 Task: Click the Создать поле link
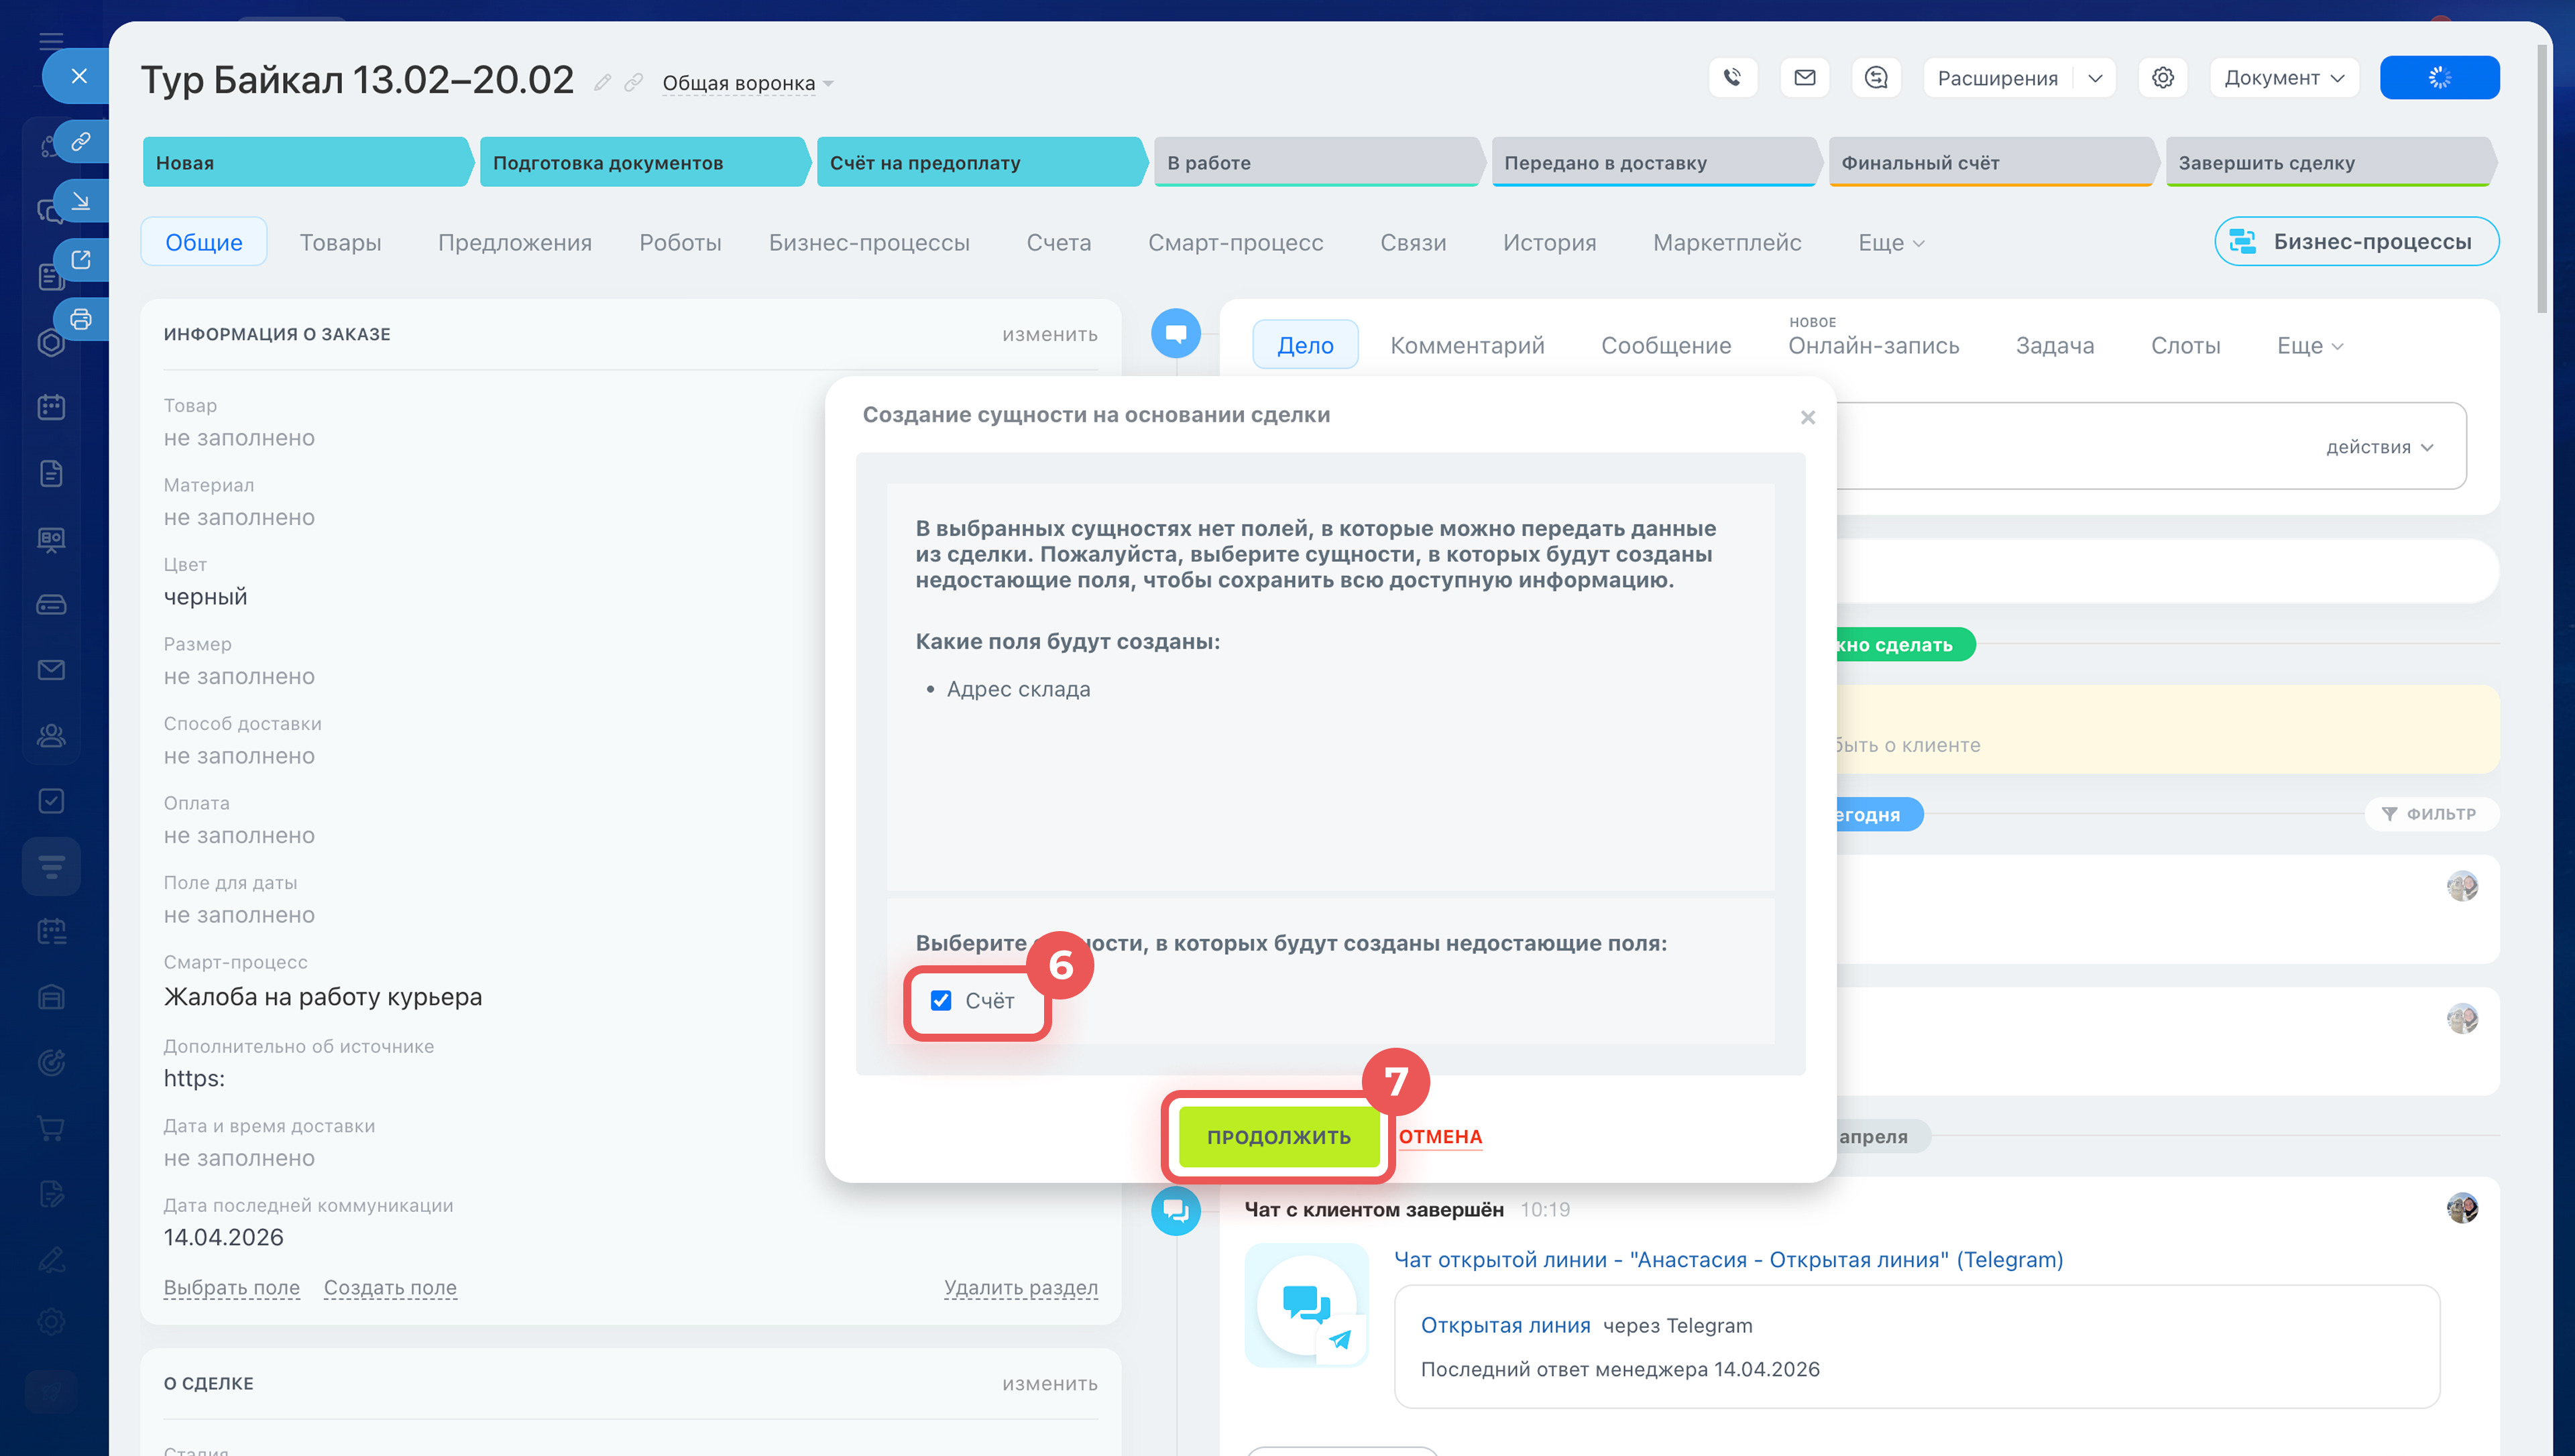[x=390, y=1287]
